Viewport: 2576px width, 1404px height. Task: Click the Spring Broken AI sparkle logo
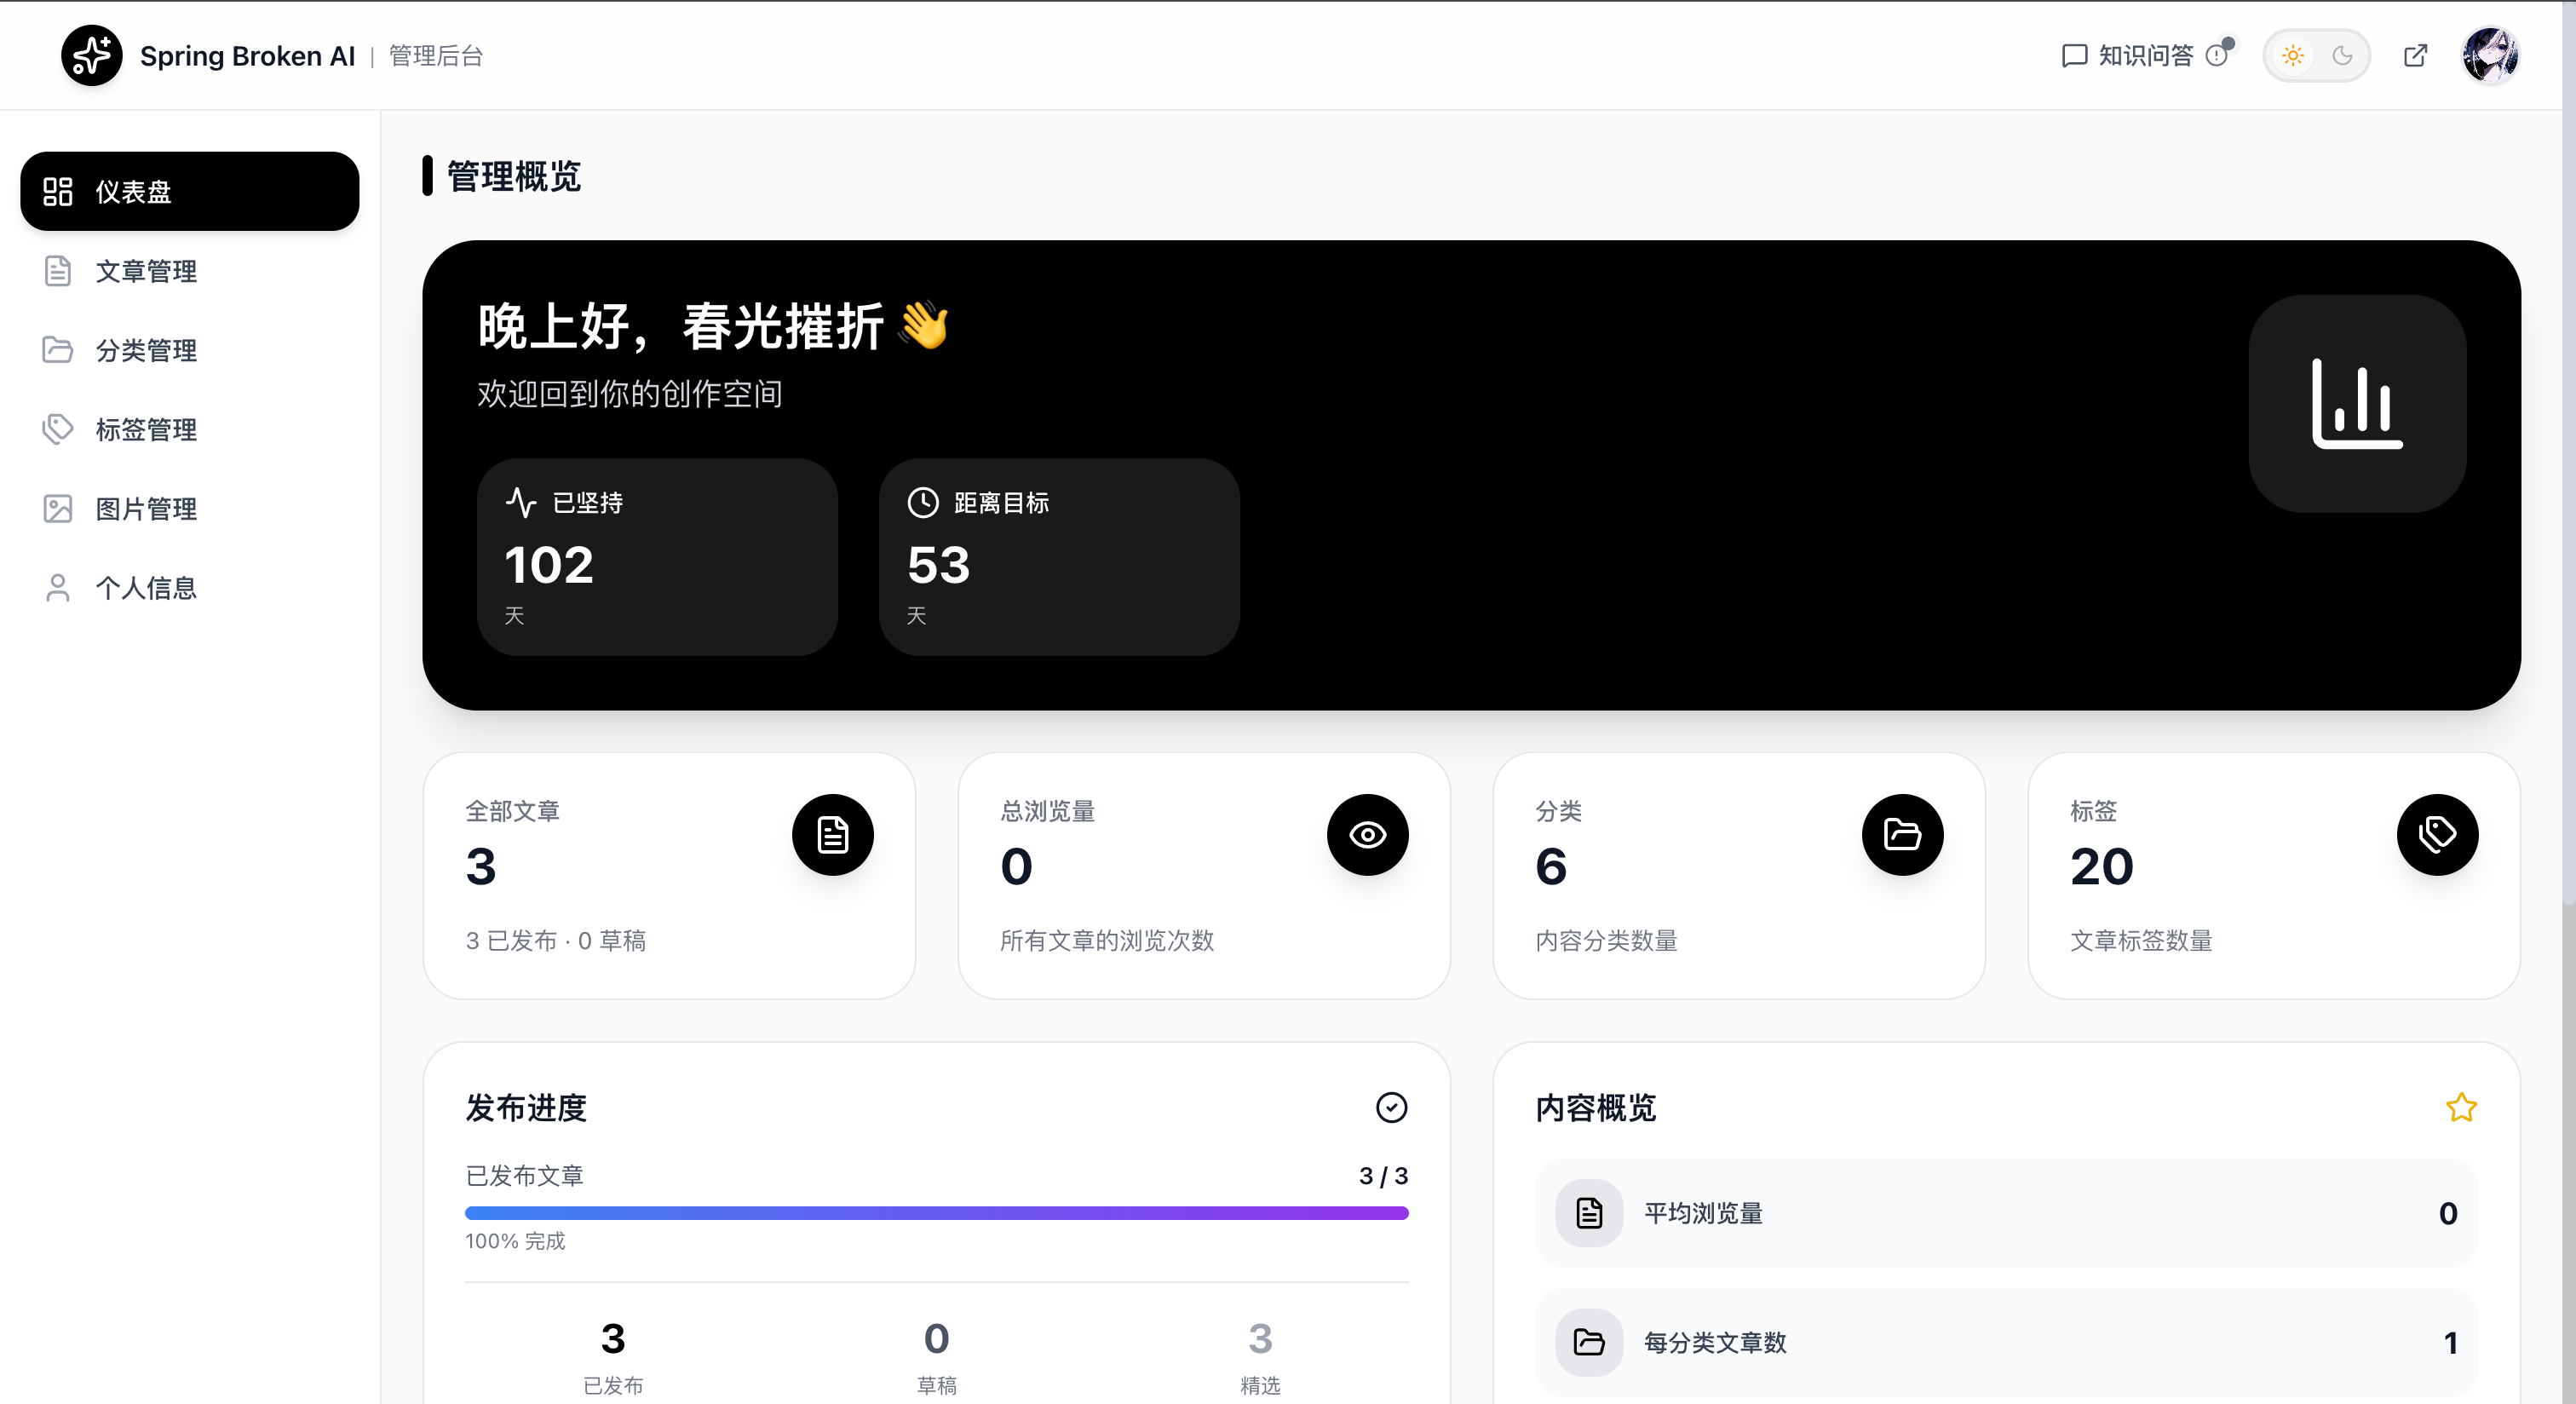point(91,55)
